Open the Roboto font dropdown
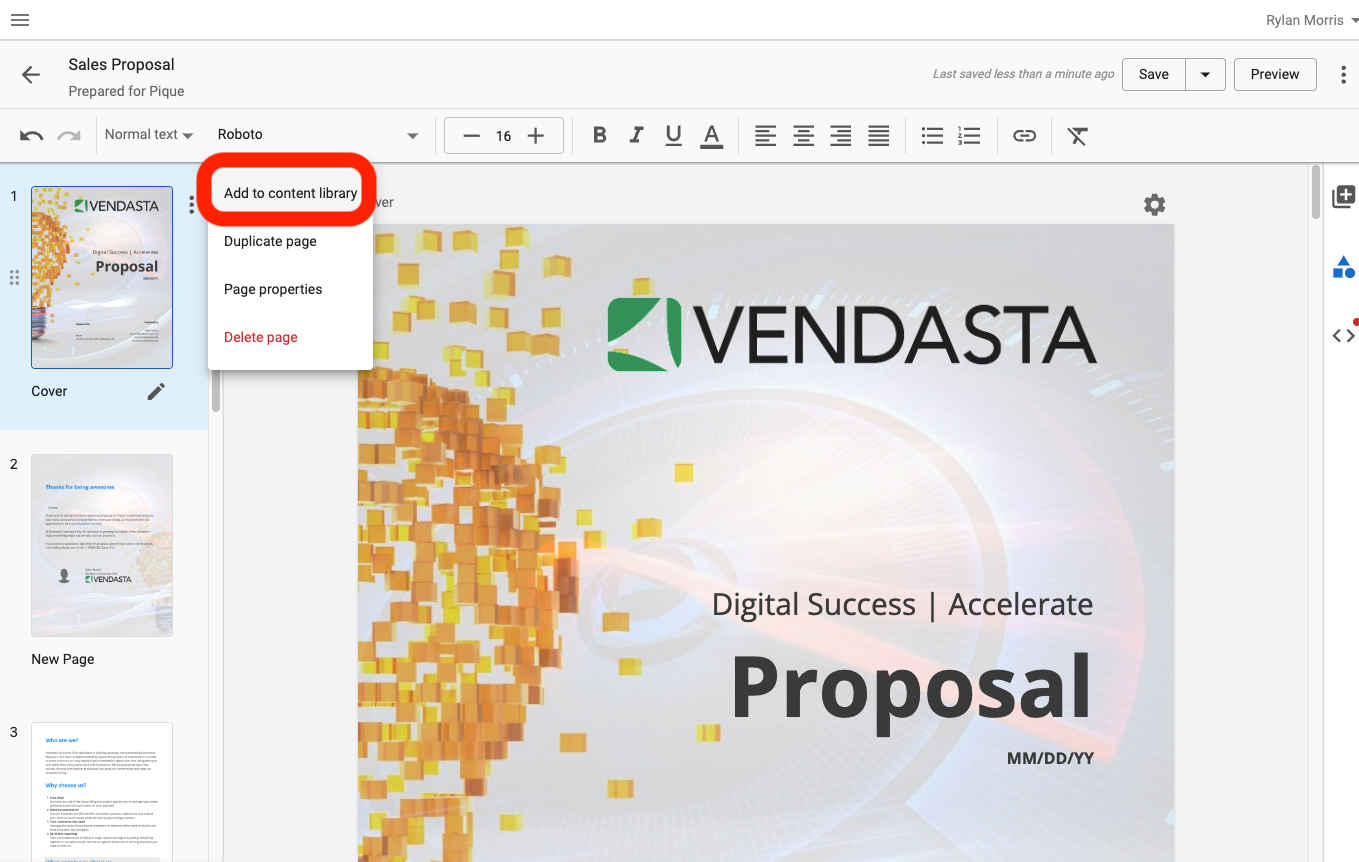 (x=318, y=135)
